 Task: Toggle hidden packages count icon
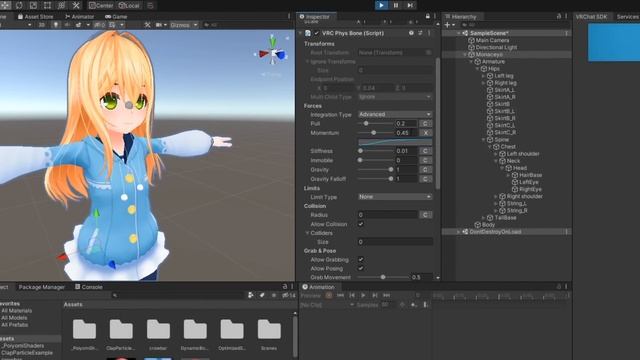tap(289, 295)
